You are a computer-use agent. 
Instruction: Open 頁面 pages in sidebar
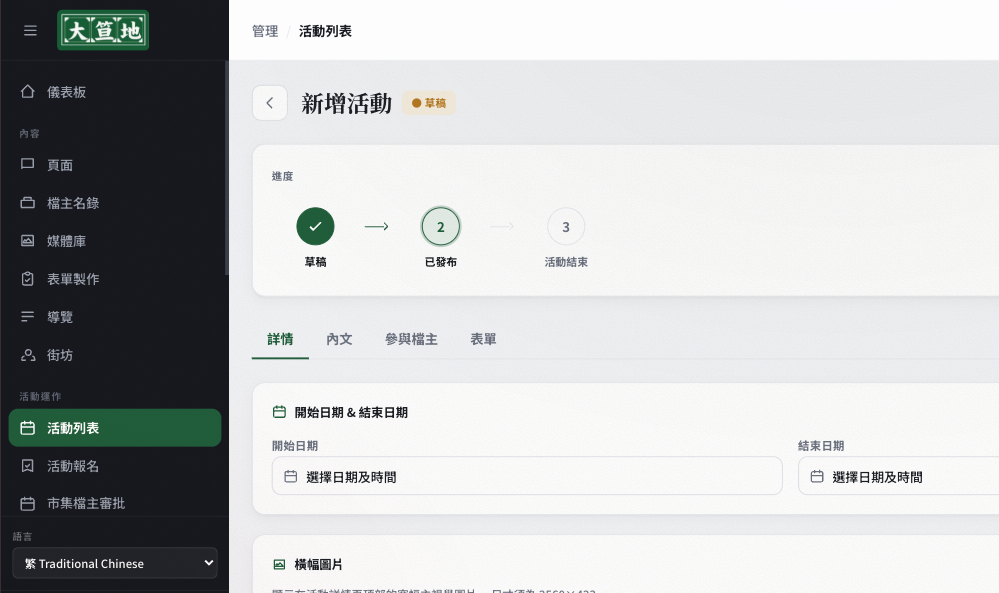pyautogui.click(x=115, y=165)
